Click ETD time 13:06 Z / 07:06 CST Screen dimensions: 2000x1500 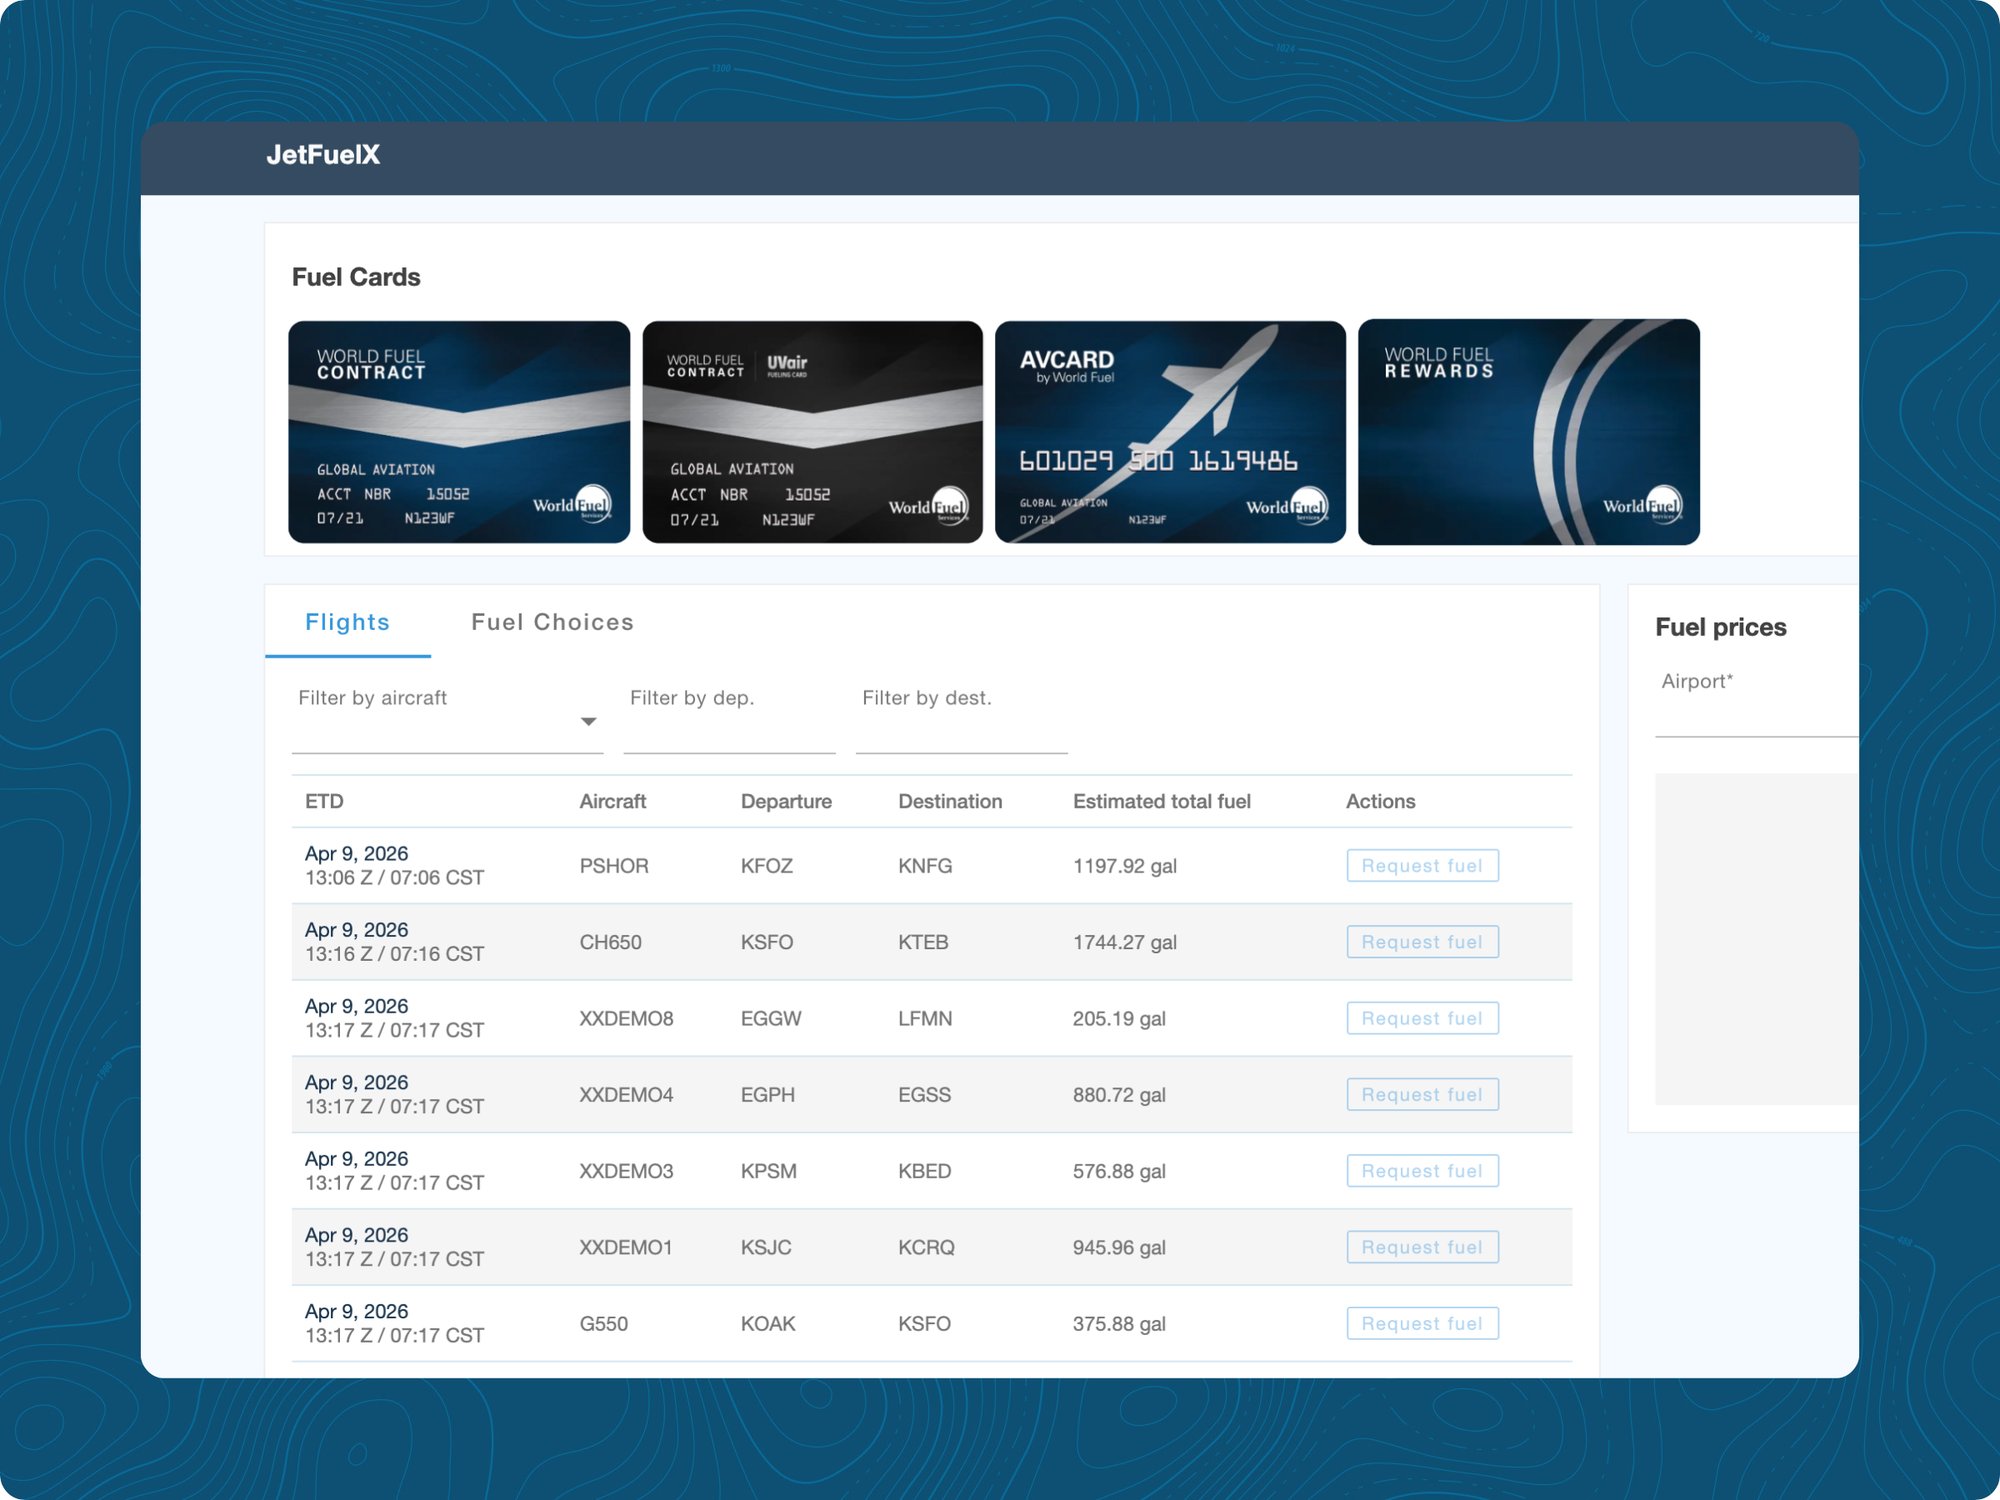coord(394,878)
